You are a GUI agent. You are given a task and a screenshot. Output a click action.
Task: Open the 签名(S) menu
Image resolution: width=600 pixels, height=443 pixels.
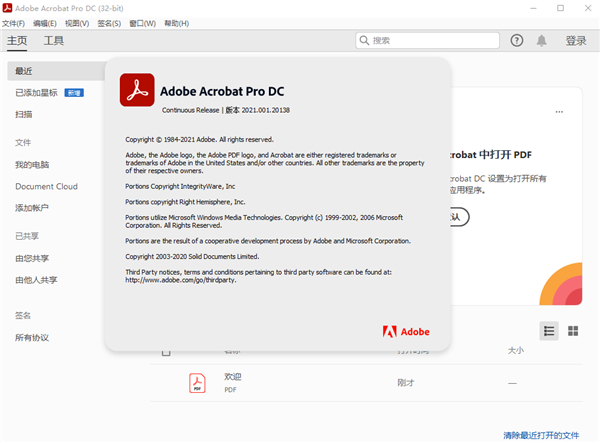[x=109, y=23]
